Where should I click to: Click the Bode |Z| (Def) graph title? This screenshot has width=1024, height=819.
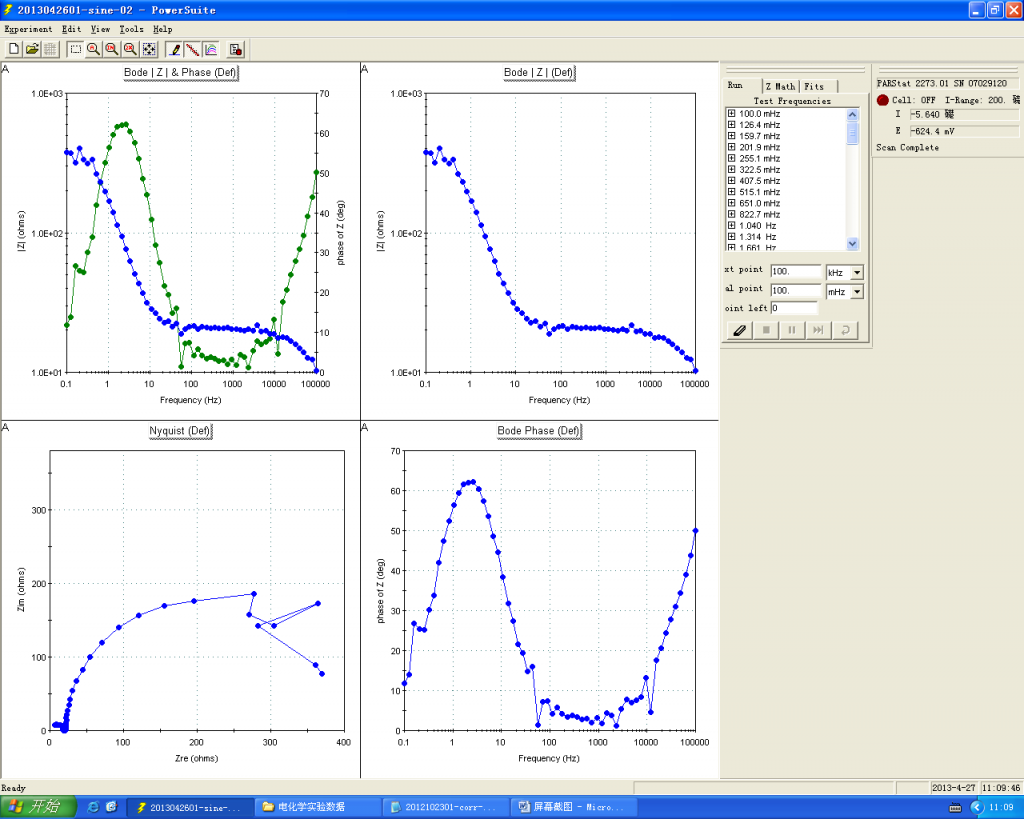tap(539, 72)
